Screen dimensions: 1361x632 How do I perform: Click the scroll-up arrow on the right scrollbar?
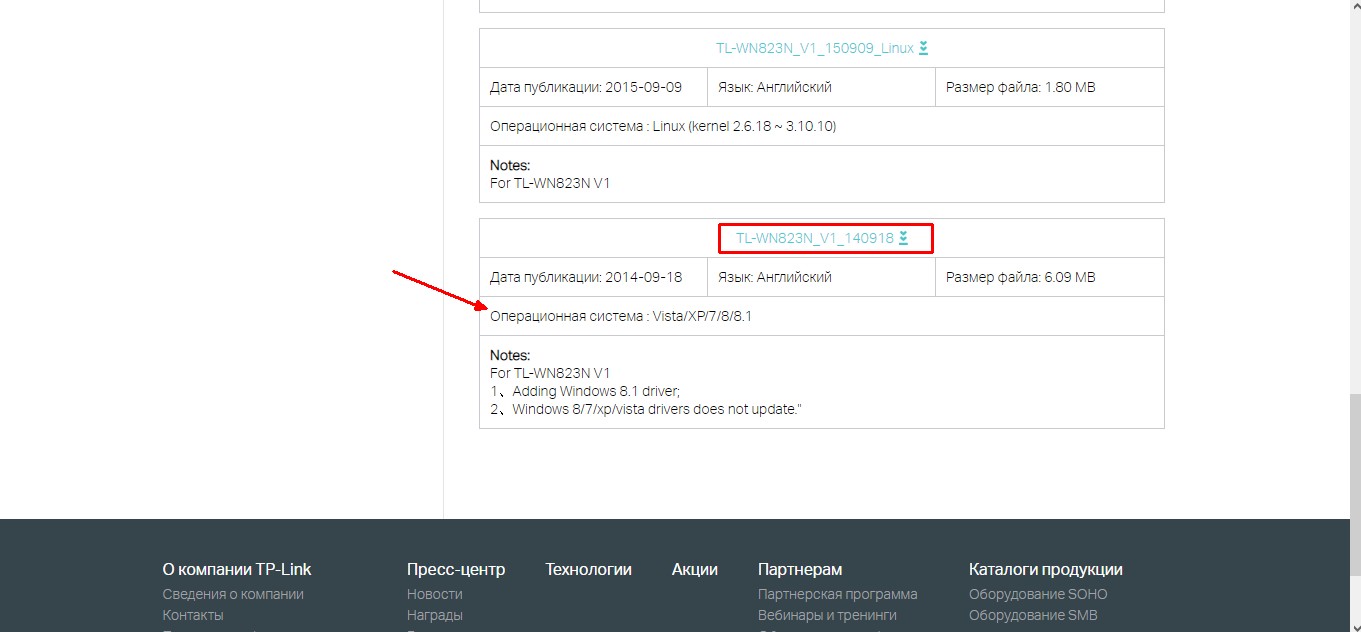(1353, 7)
